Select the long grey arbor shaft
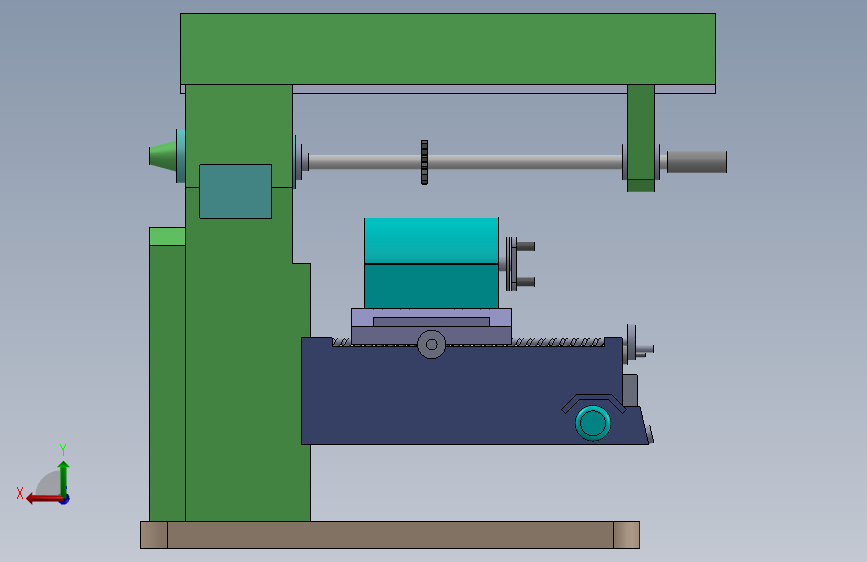Image resolution: width=867 pixels, height=562 pixels. coord(464,162)
